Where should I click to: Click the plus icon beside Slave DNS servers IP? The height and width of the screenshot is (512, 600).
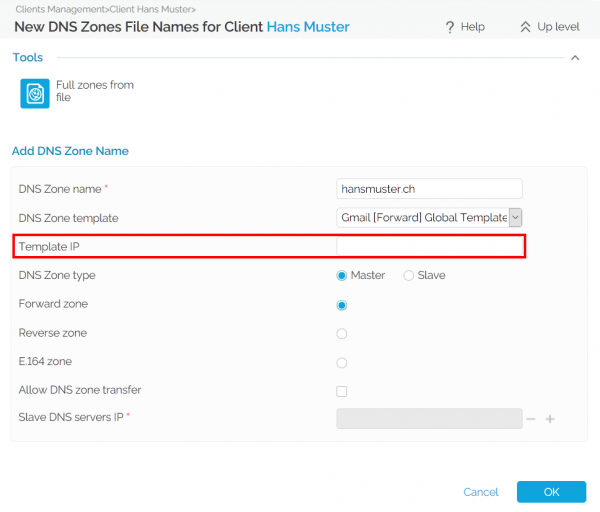(549, 418)
